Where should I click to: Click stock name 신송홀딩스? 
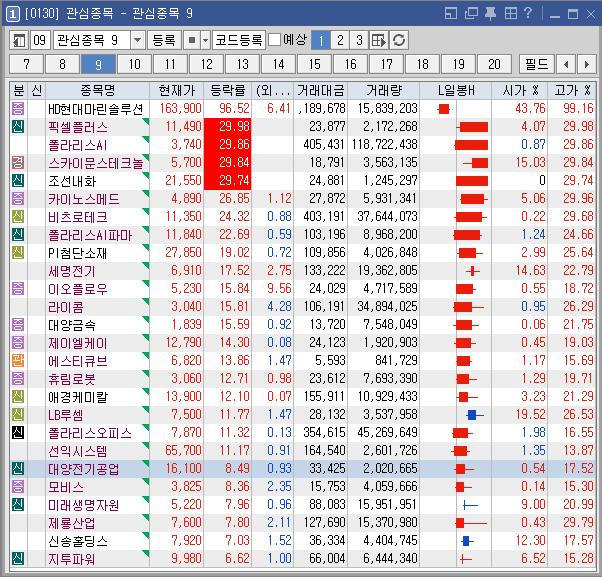78,541
